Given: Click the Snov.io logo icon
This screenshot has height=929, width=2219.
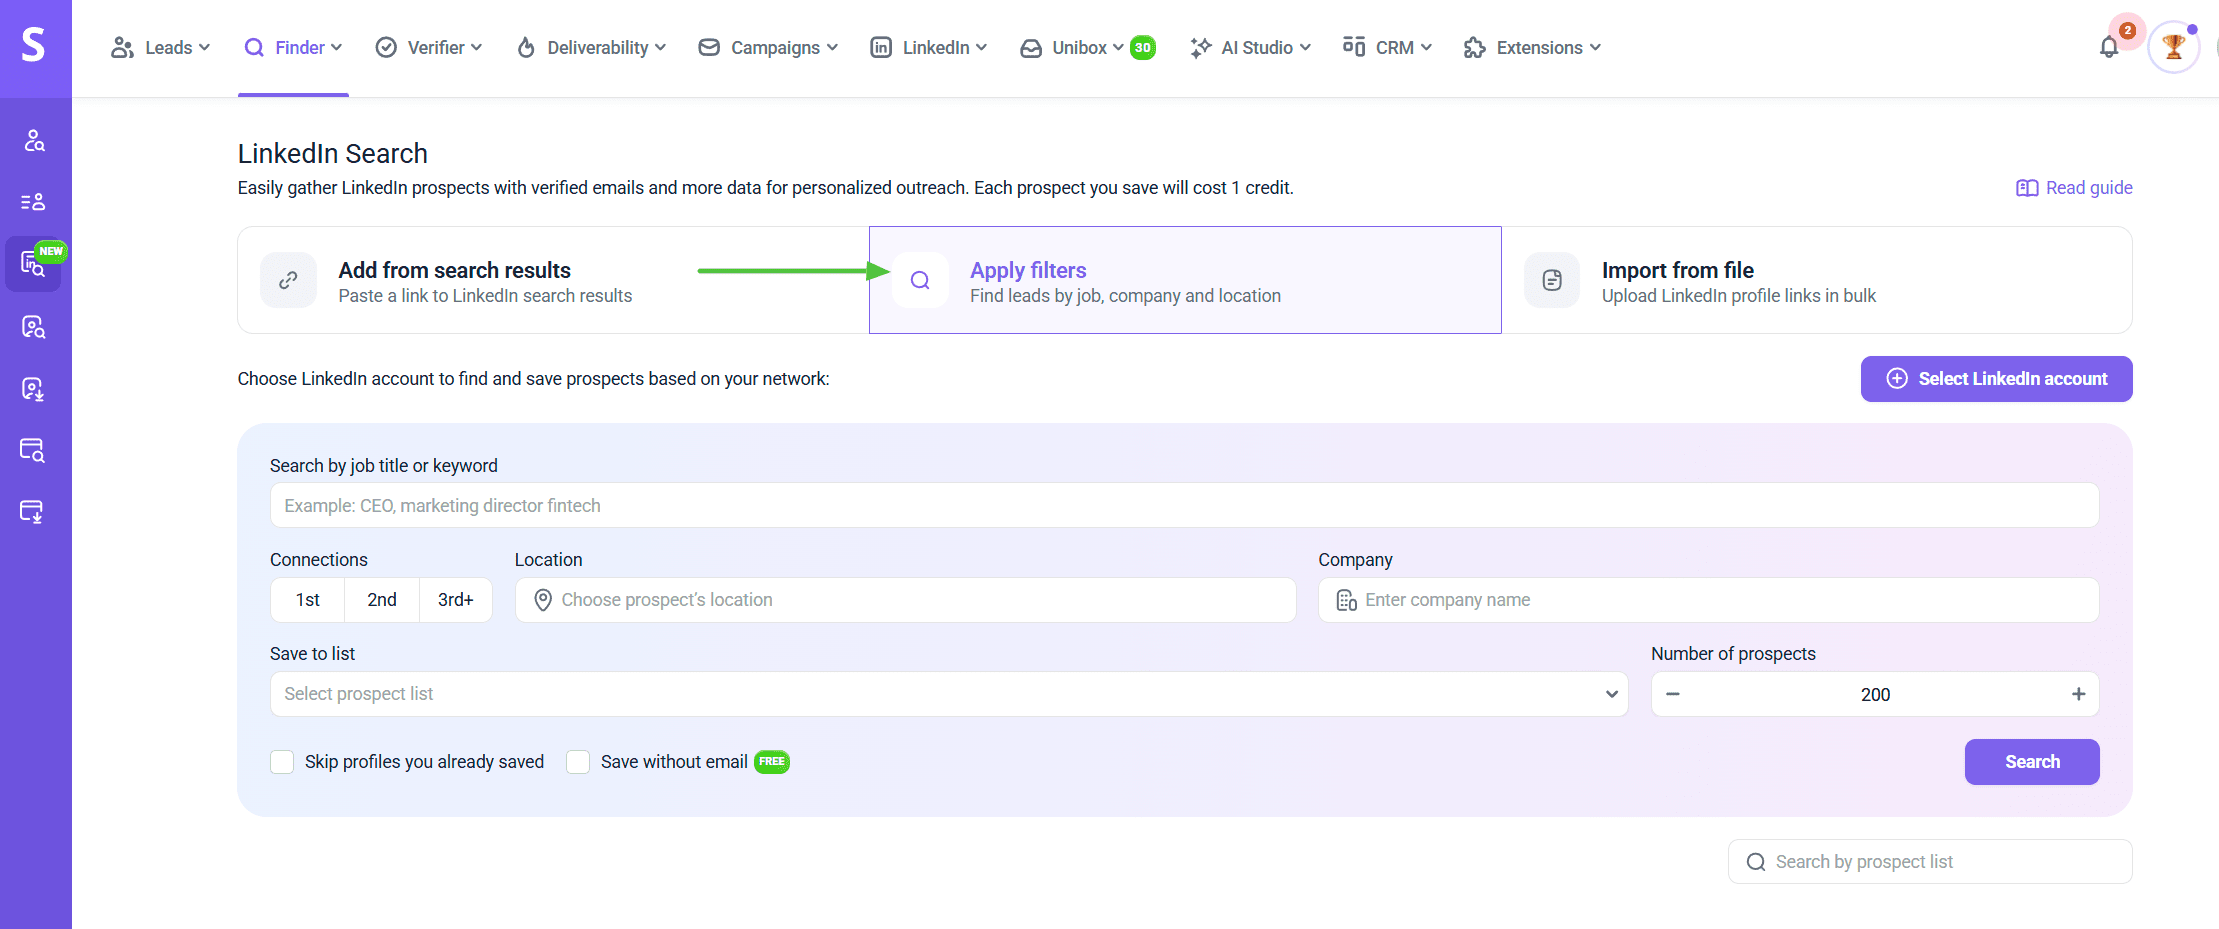Looking at the screenshot, I should point(34,45).
